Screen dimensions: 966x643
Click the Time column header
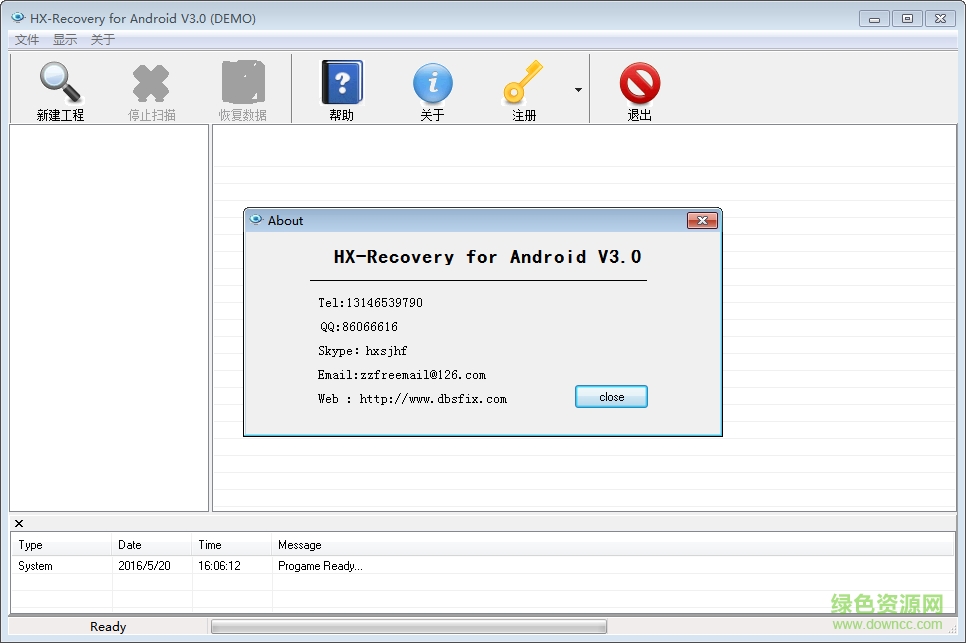232,545
